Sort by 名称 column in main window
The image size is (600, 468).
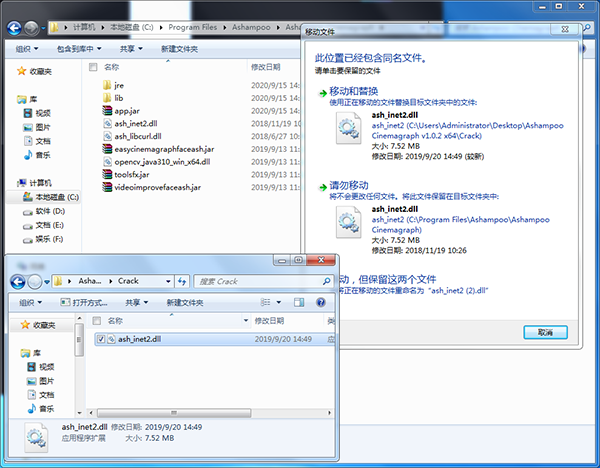(x=111, y=67)
